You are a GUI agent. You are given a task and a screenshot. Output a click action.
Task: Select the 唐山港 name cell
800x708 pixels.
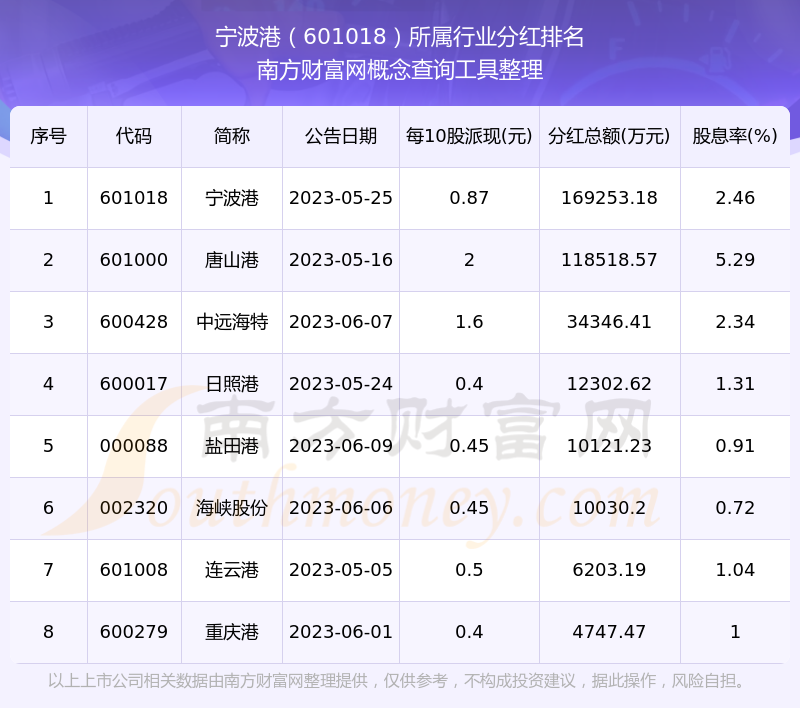pos(232,260)
